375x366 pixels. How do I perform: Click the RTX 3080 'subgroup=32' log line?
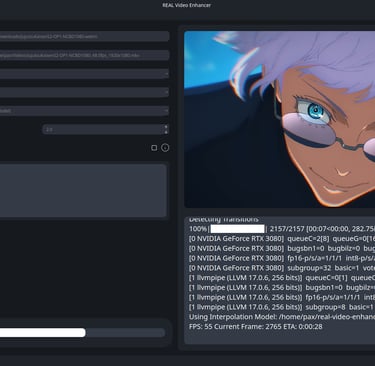click(282, 268)
